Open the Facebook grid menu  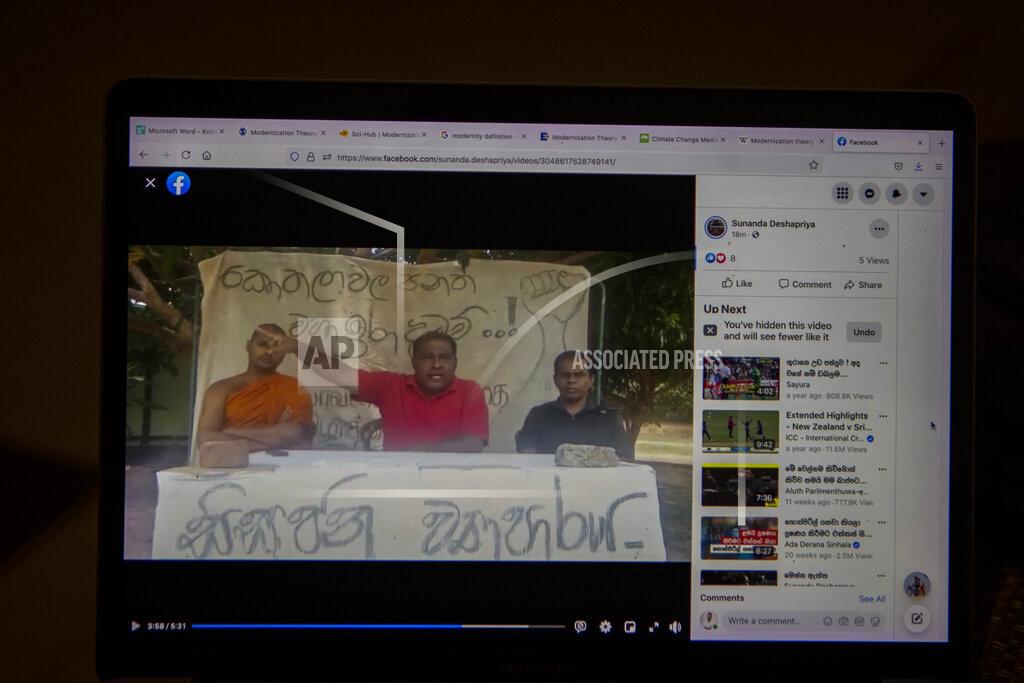pyautogui.click(x=842, y=193)
